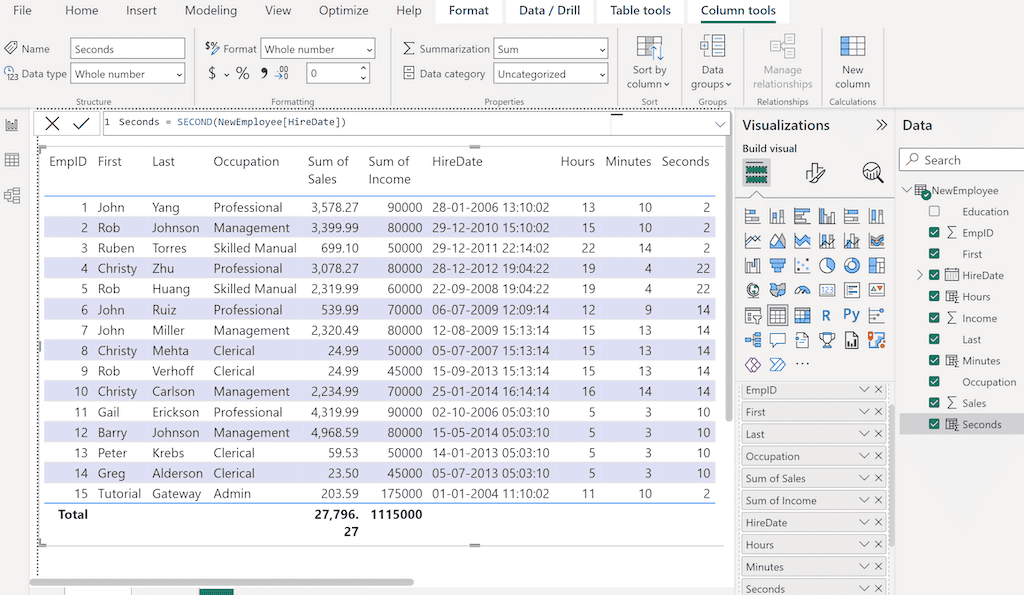This screenshot has height=595, width=1024.
Task: Open the Modeling menu
Action: (x=210, y=11)
